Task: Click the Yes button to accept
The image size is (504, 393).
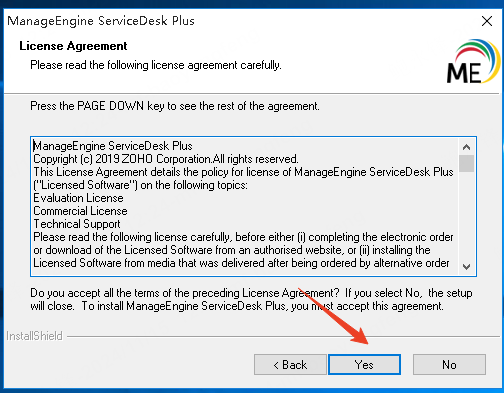Action: pyautogui.click(x=364, y=364)
